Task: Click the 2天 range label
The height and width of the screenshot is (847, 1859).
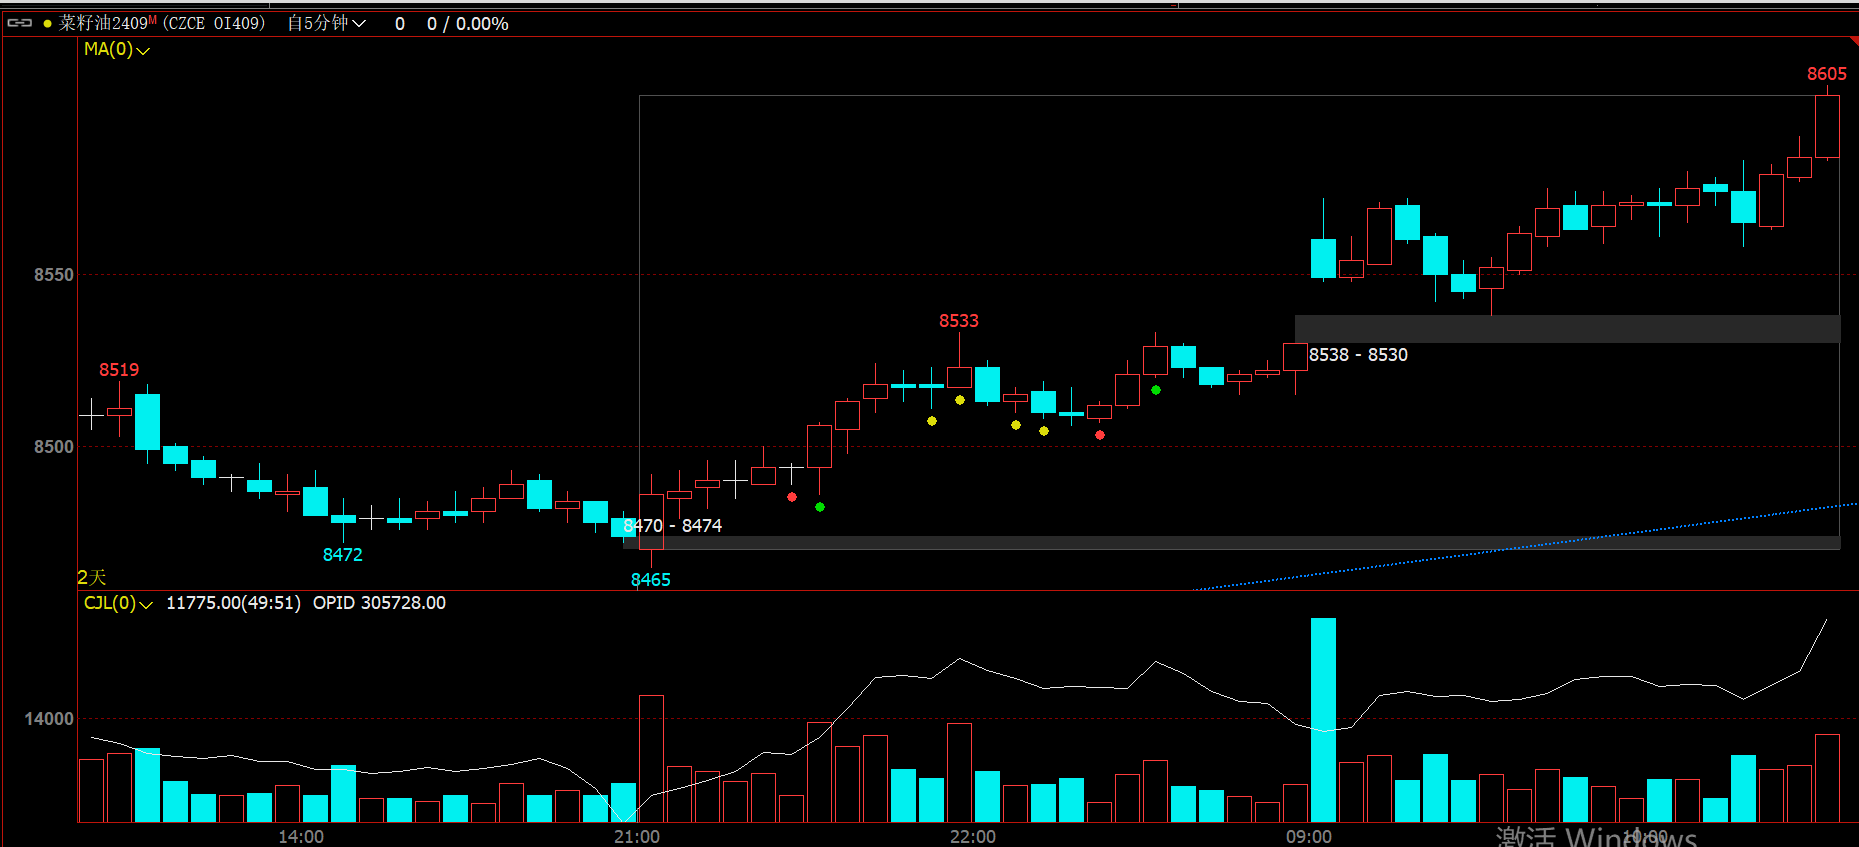Action: point(91,577)
